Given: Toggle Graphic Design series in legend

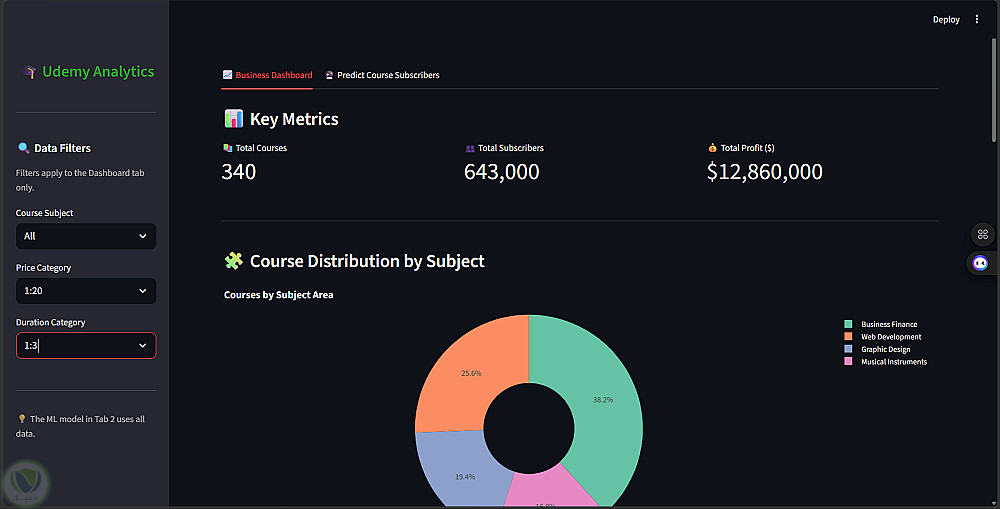Looking at the screenshot, I should (x=877, y=349).
